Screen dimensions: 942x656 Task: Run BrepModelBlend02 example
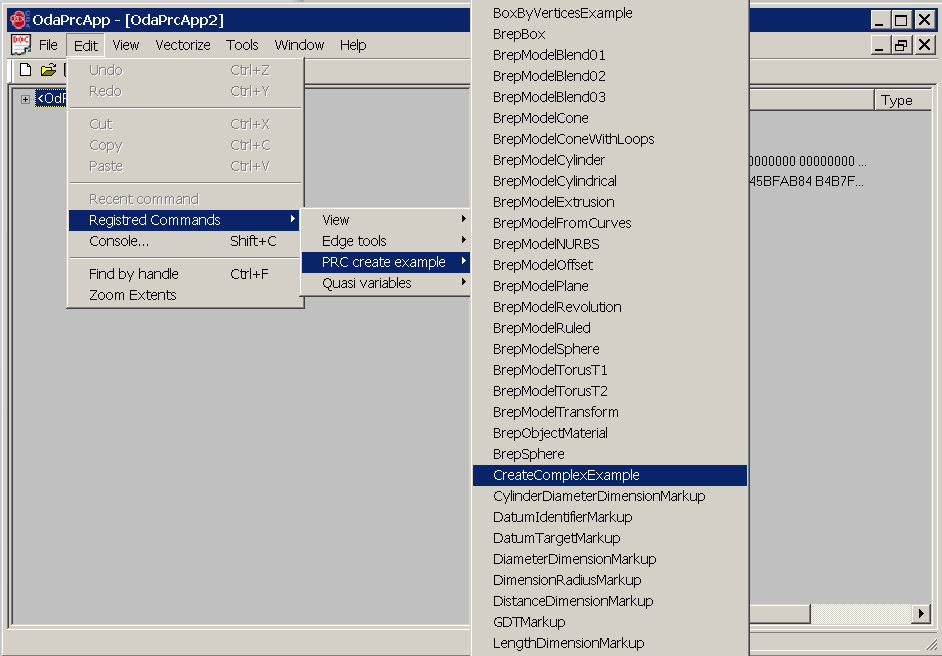tap(610, 76)
